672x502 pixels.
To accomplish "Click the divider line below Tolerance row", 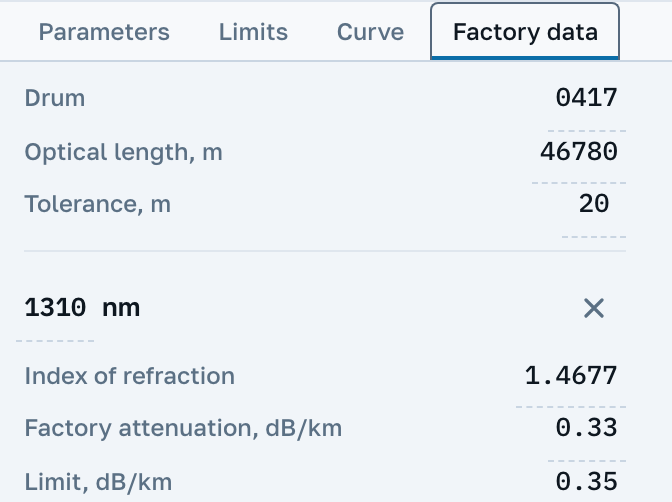I will pyautogui.click(x=325, y=251).
